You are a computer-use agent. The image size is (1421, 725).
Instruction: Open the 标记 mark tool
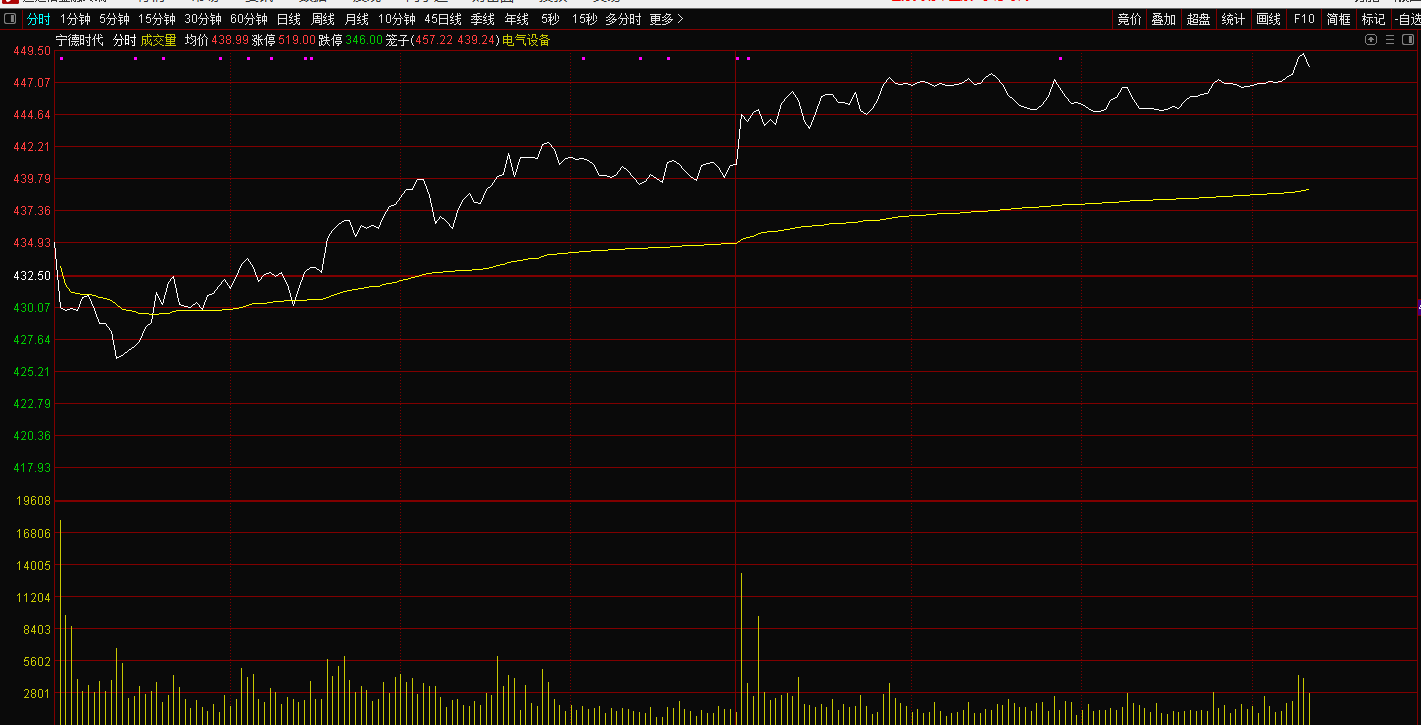1373,19
